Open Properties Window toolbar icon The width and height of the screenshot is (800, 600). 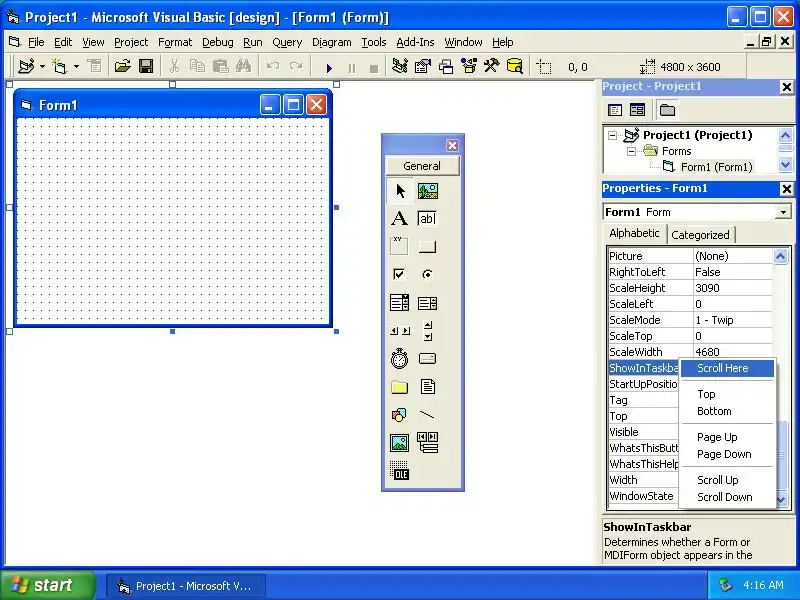pyautogui.click(x=422, y=66)
